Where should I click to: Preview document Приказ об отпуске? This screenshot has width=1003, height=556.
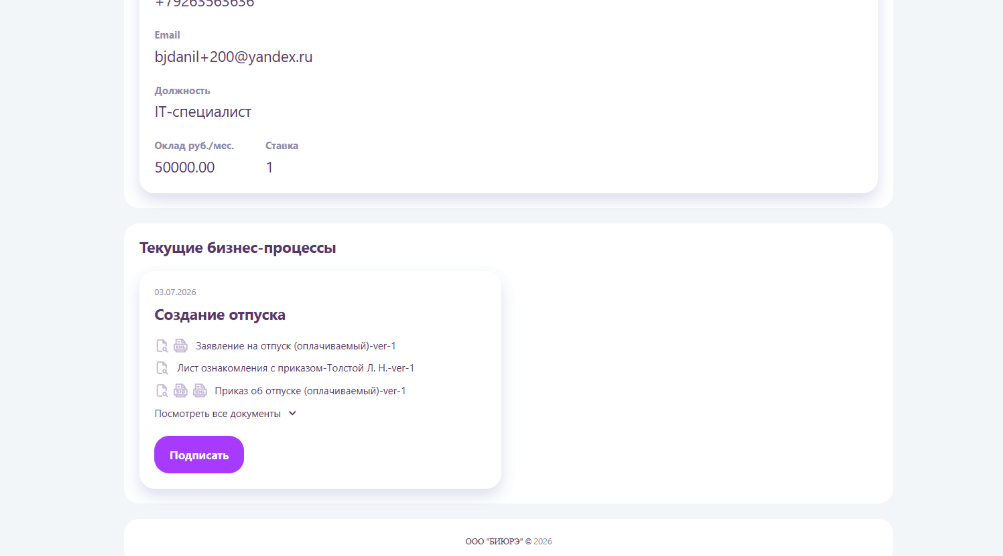[162, 390]
